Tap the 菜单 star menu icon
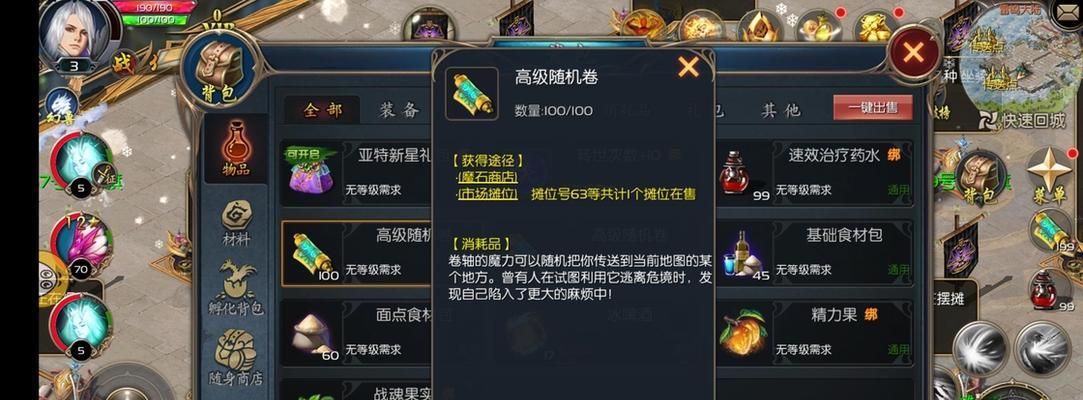Image resolution: width=1083 pixels, height=400 pixels. tap(1049, 176)
